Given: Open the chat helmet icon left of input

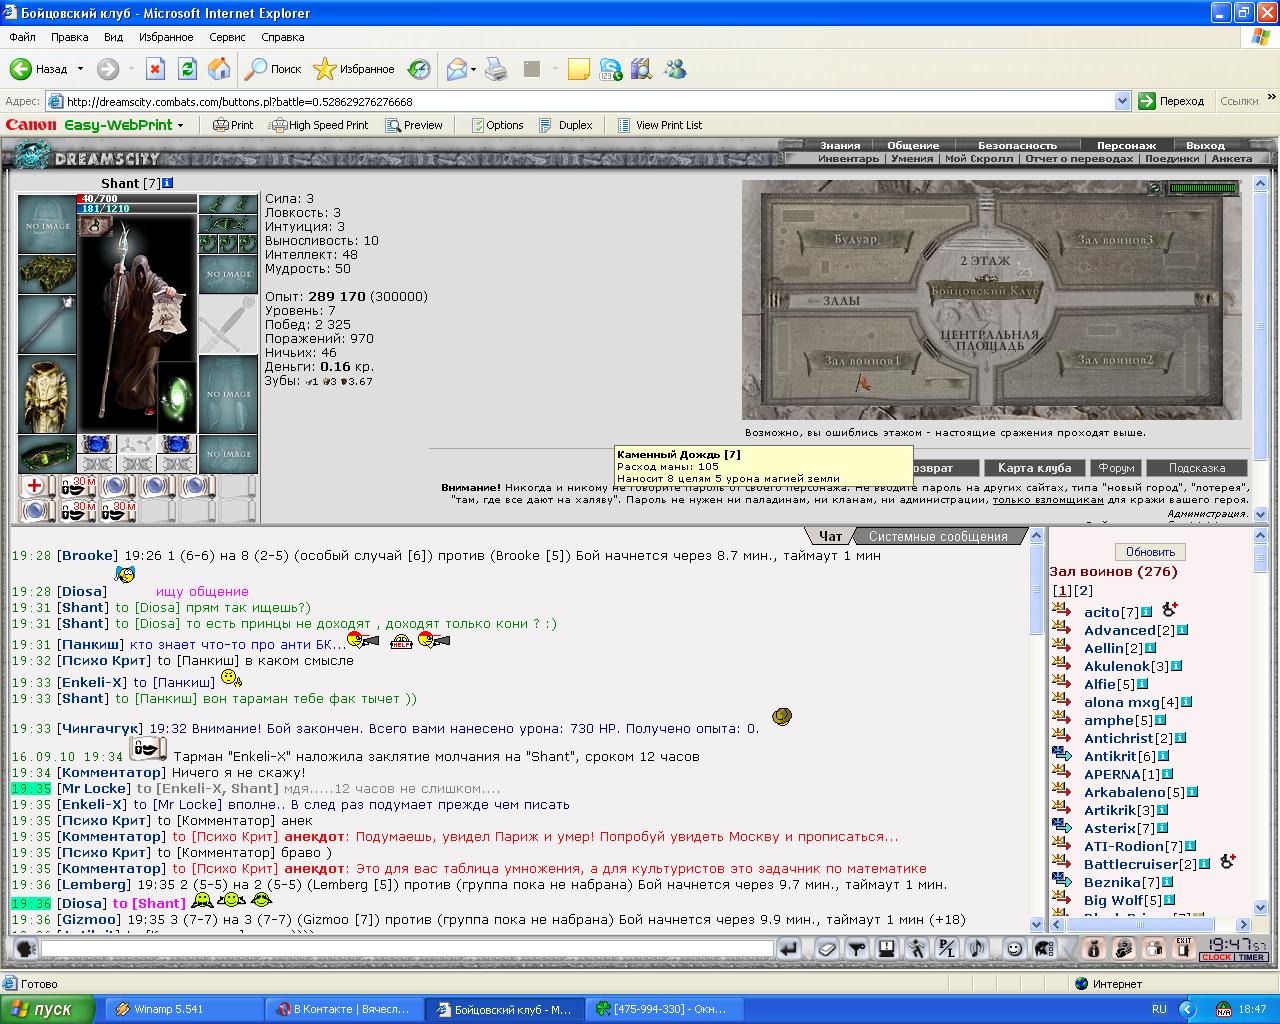Looking at the screenshot, I should 25,949.
